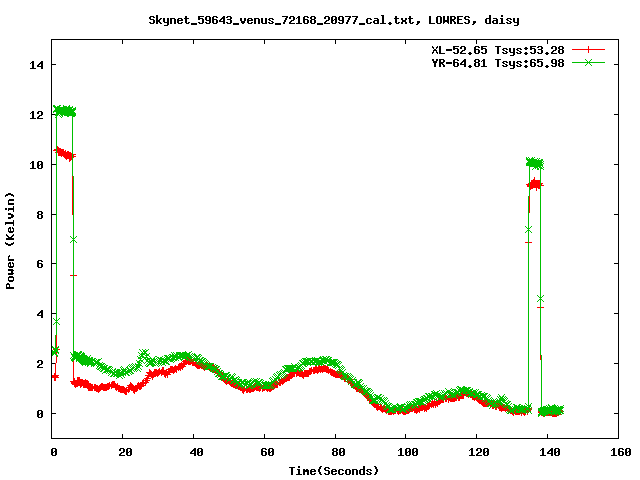Click the x-axis tick label 100
The image size is (640, 480).
[408, 452]
